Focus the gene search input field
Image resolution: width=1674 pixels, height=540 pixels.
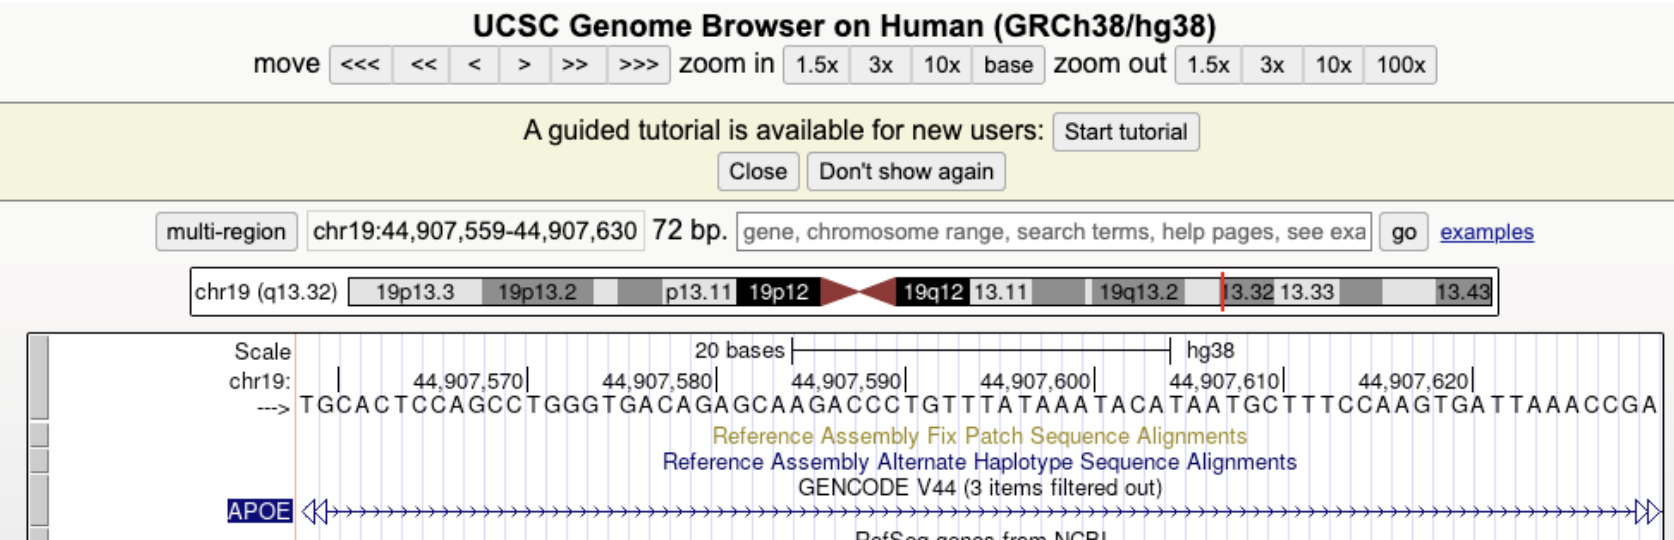coord(1054,232)
